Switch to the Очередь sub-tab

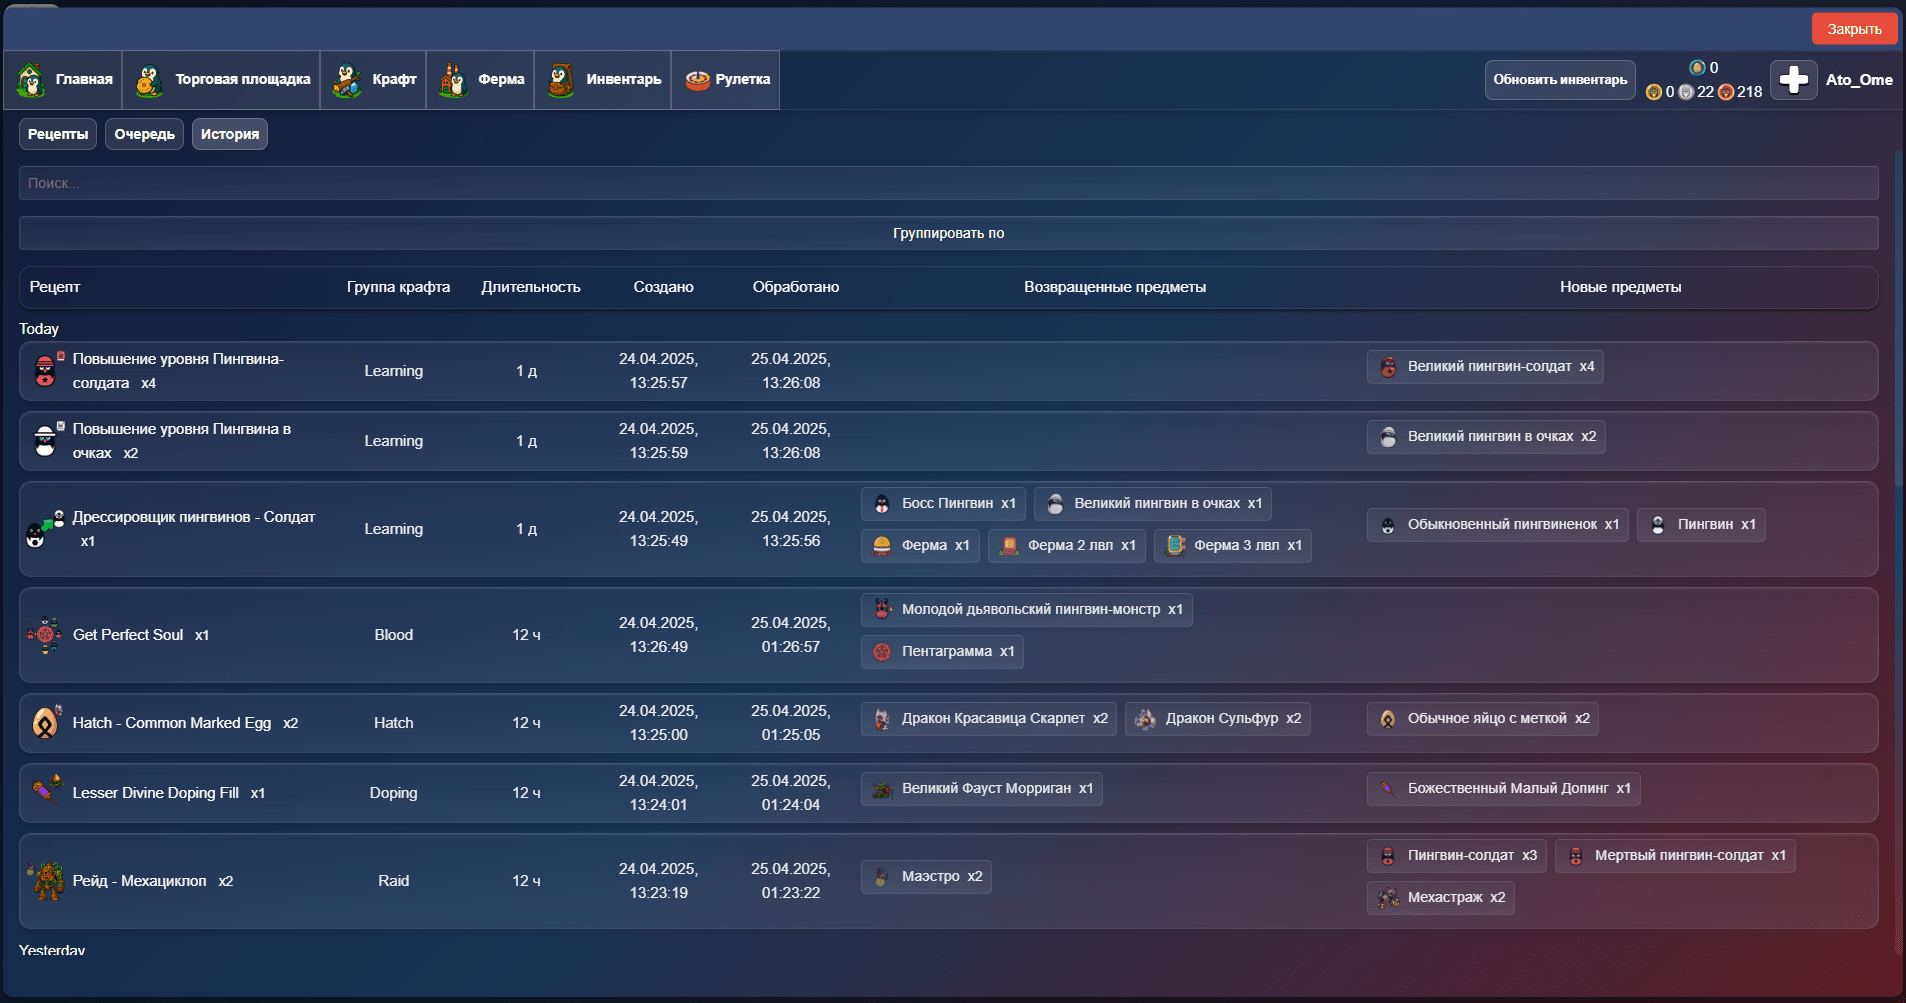(144, 134)
